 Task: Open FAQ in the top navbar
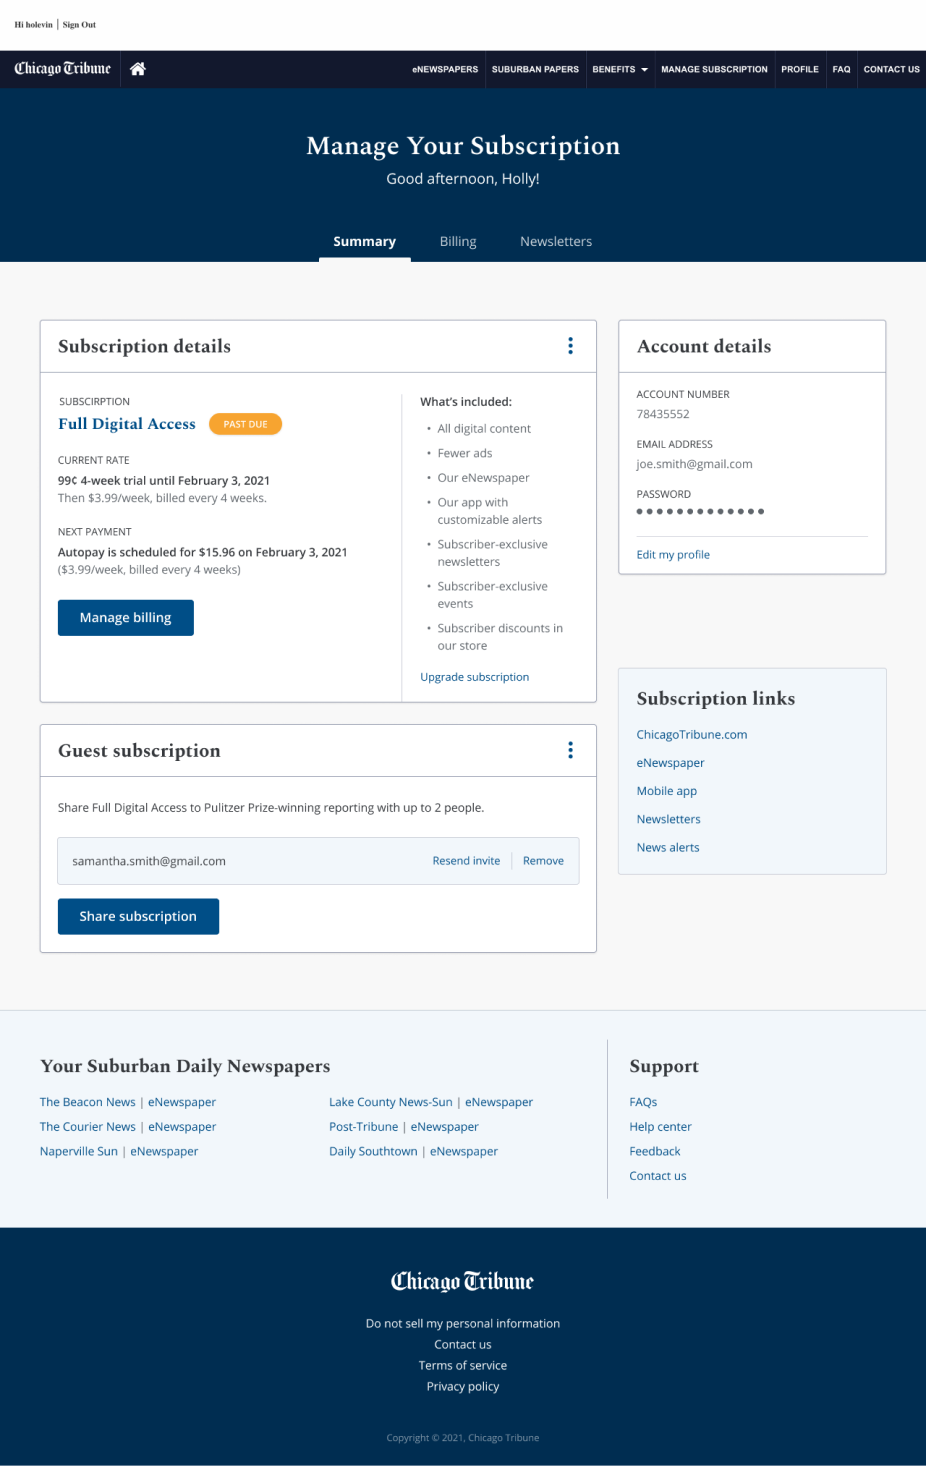(842, 69)
